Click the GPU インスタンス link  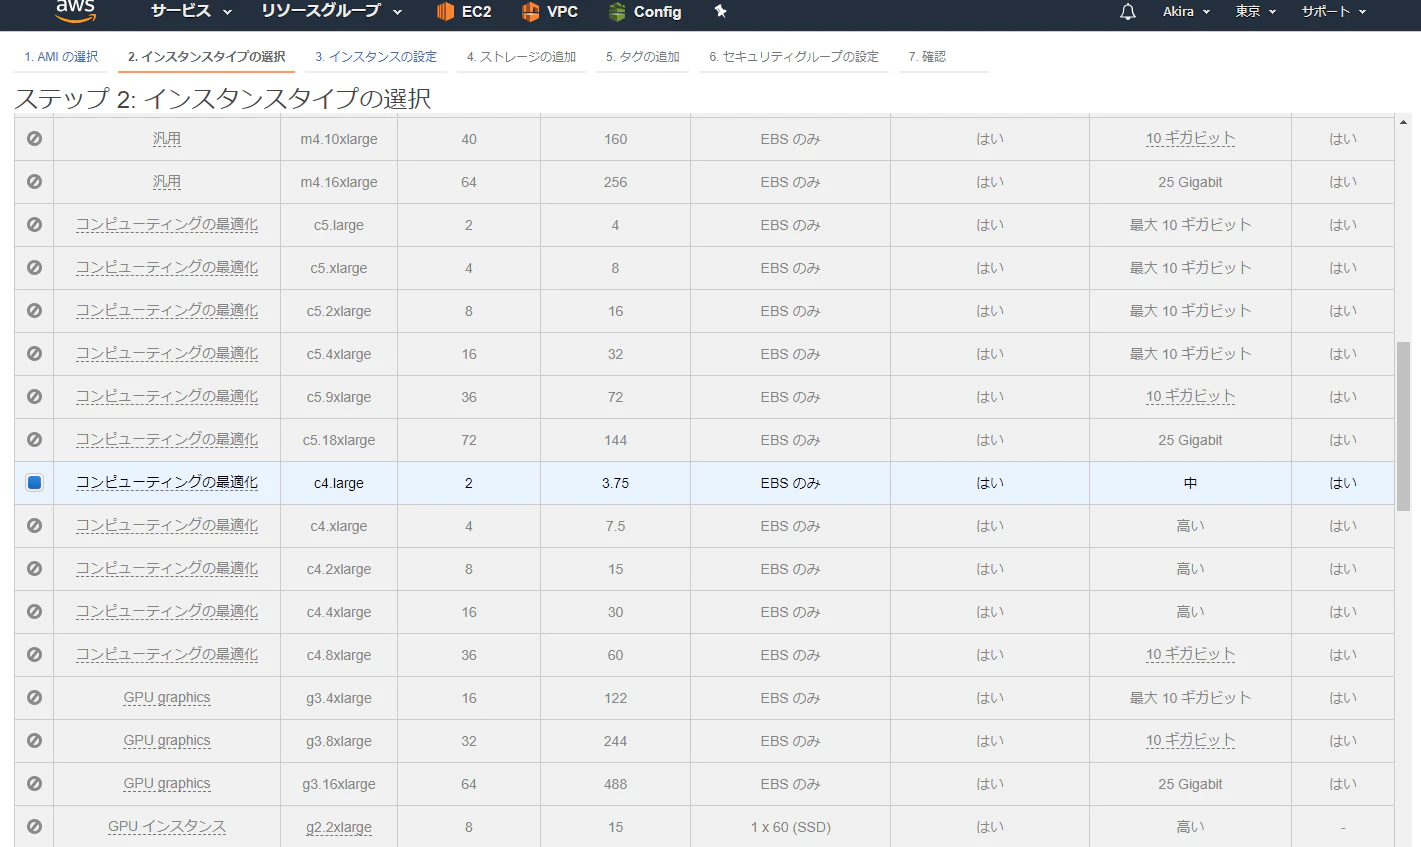click(x=167, y=827)
